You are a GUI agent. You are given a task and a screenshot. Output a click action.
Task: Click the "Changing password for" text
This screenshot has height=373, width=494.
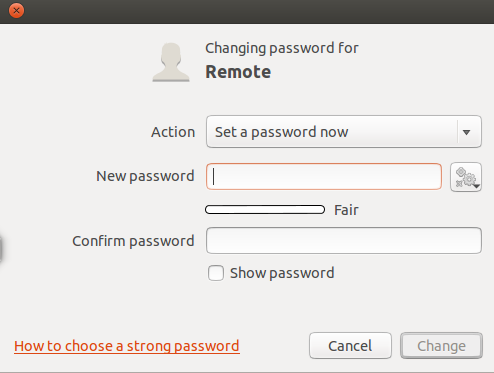coord(282,49)
